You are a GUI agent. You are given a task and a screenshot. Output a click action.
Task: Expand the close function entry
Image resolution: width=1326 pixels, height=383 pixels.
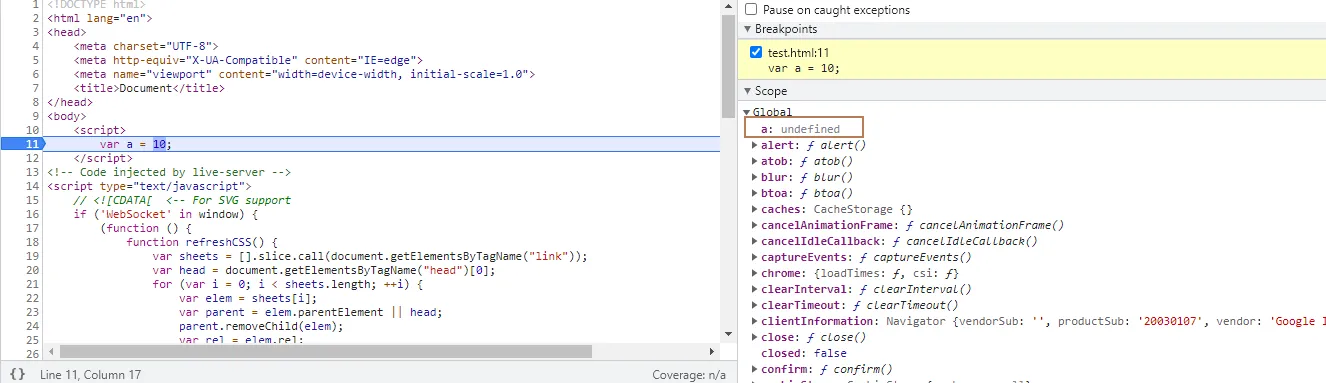coord(755,337)
